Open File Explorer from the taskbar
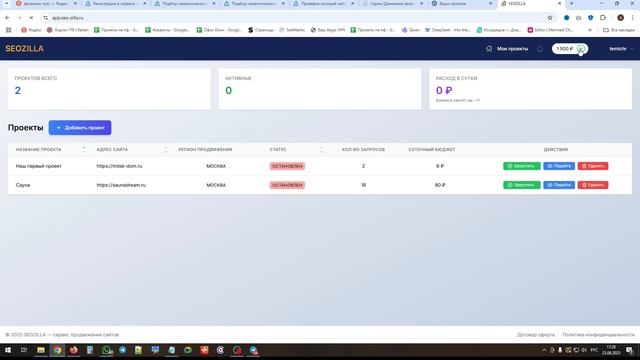640x360 pixels. click(41, 350)
